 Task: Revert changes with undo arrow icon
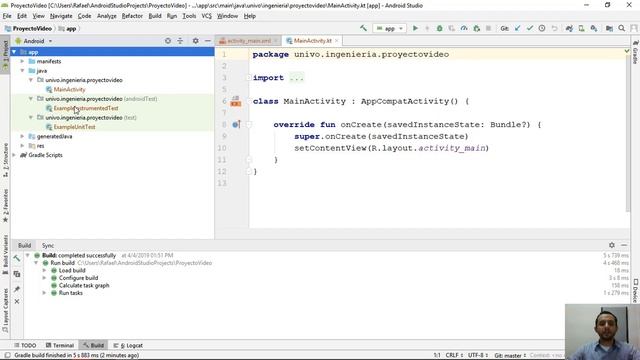pyautogui.click(x=554, y=28)
